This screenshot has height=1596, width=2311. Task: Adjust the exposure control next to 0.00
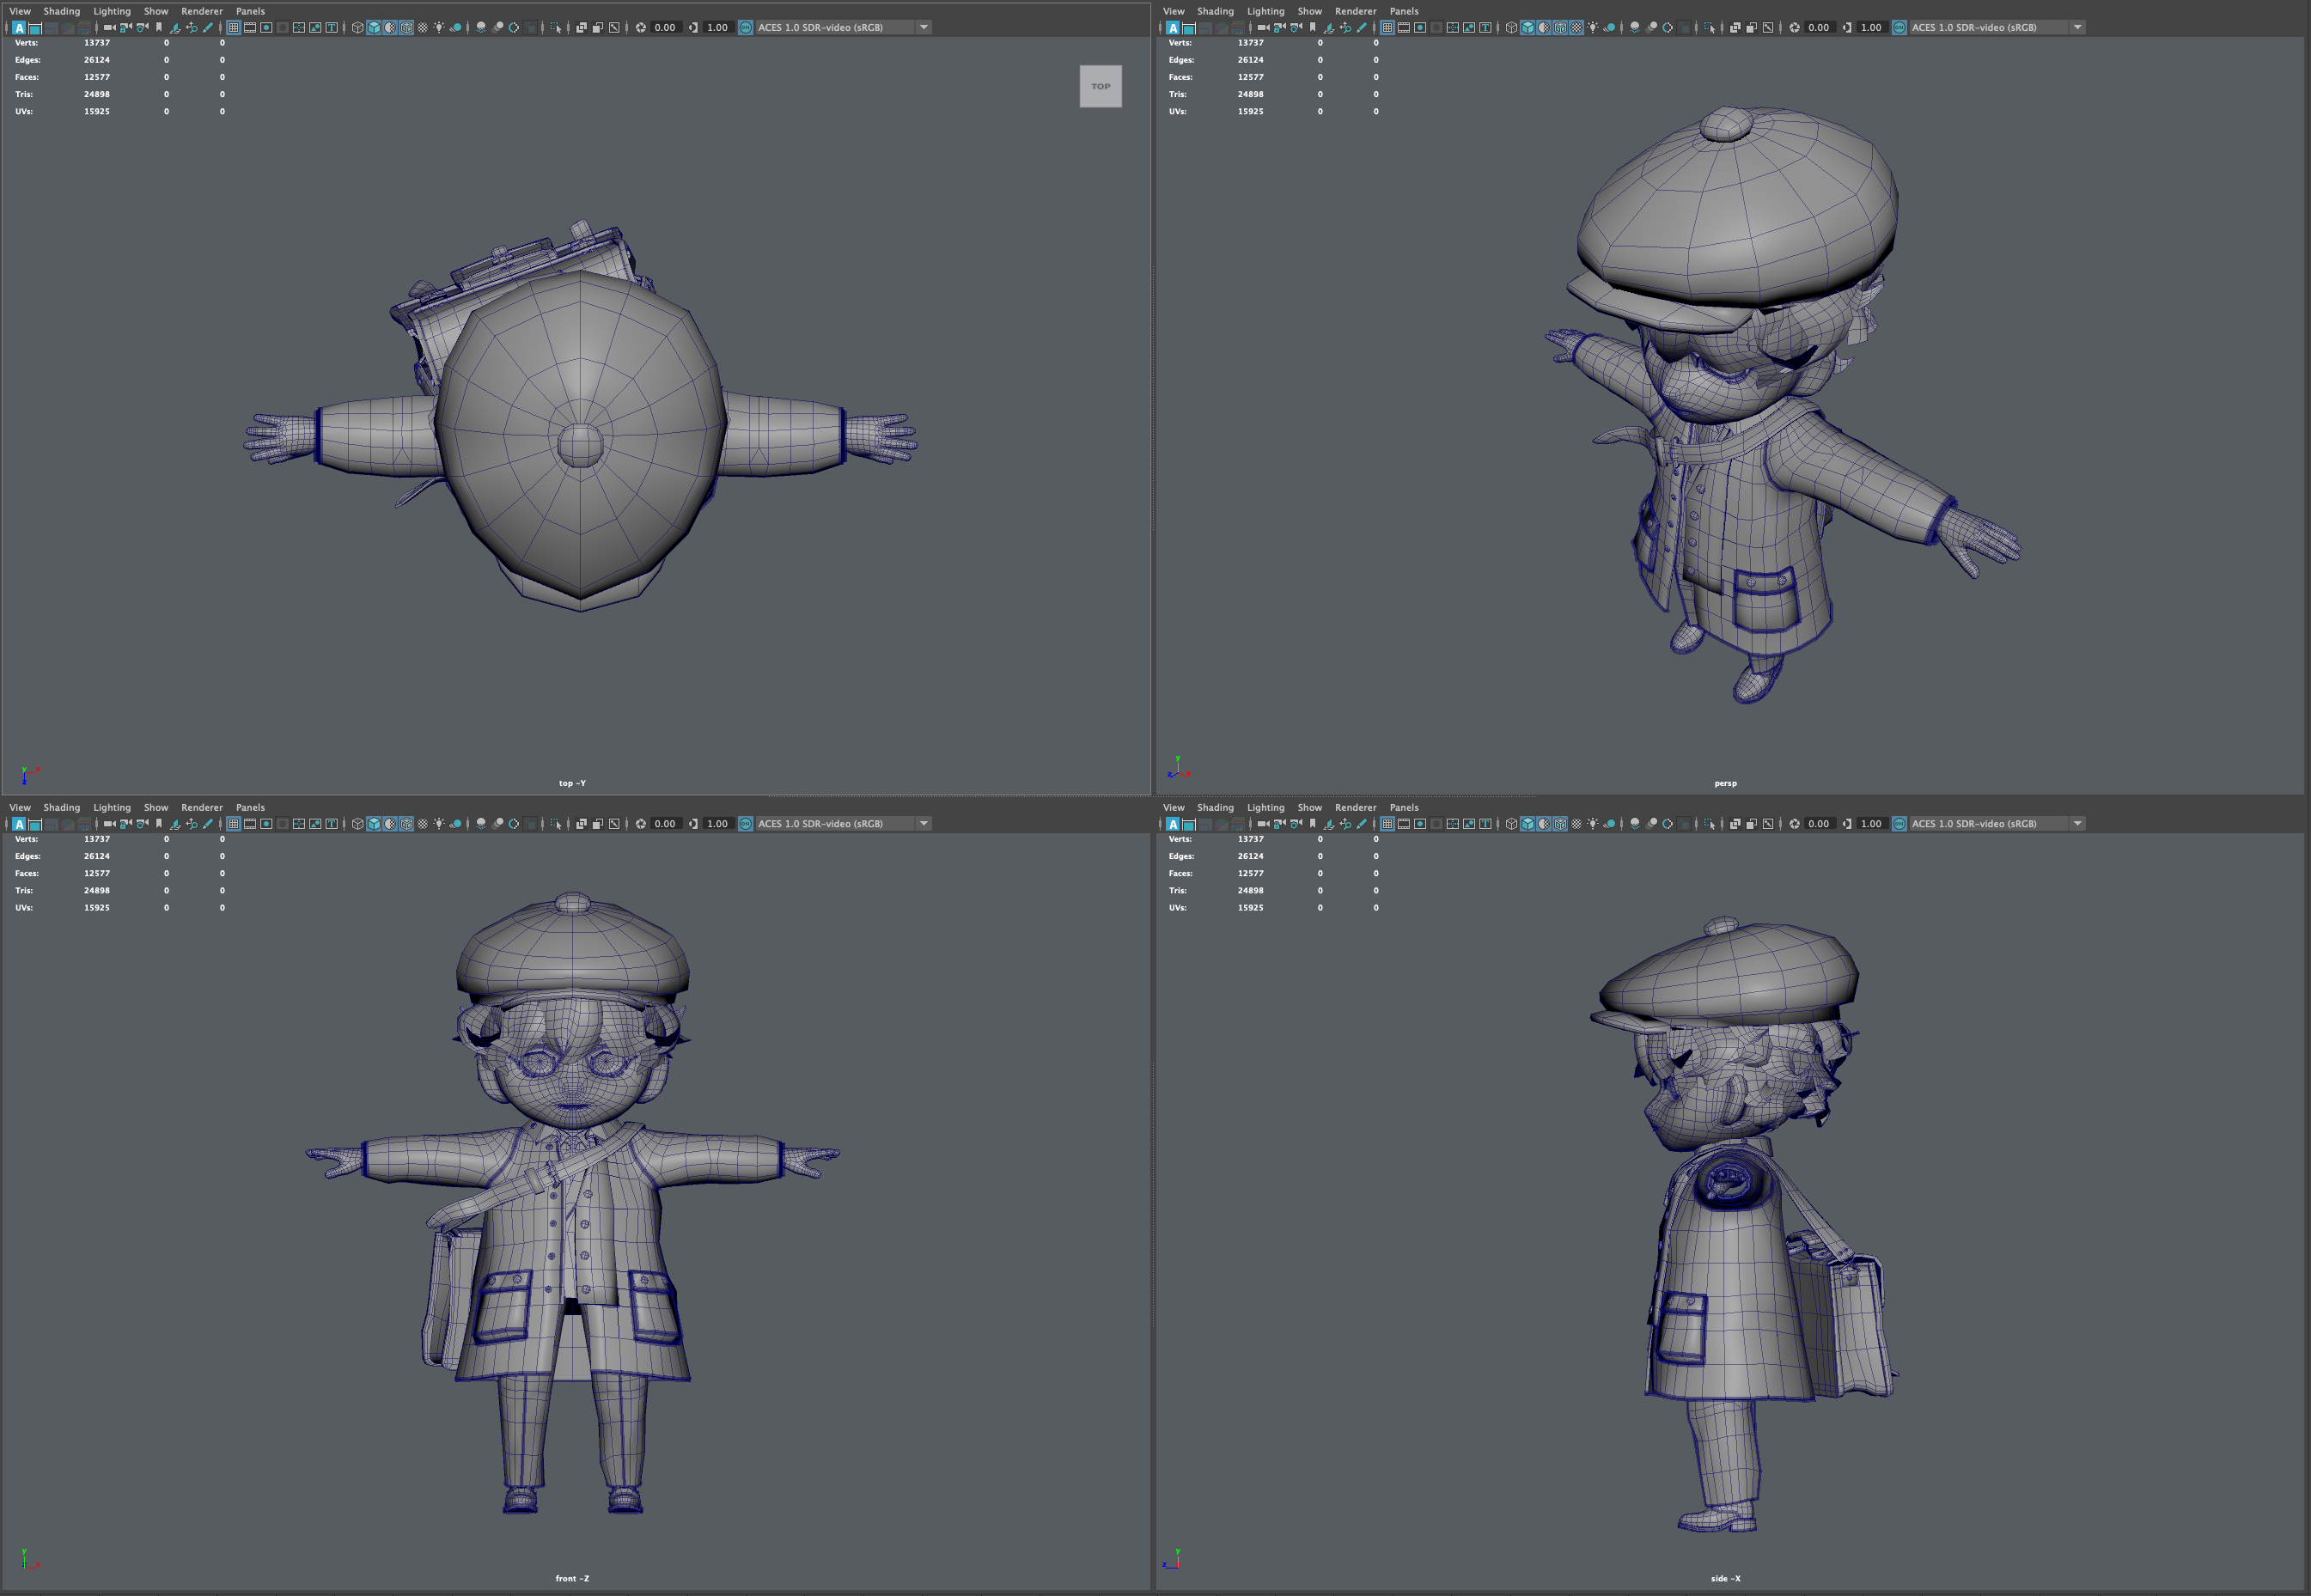click(641, 27)
